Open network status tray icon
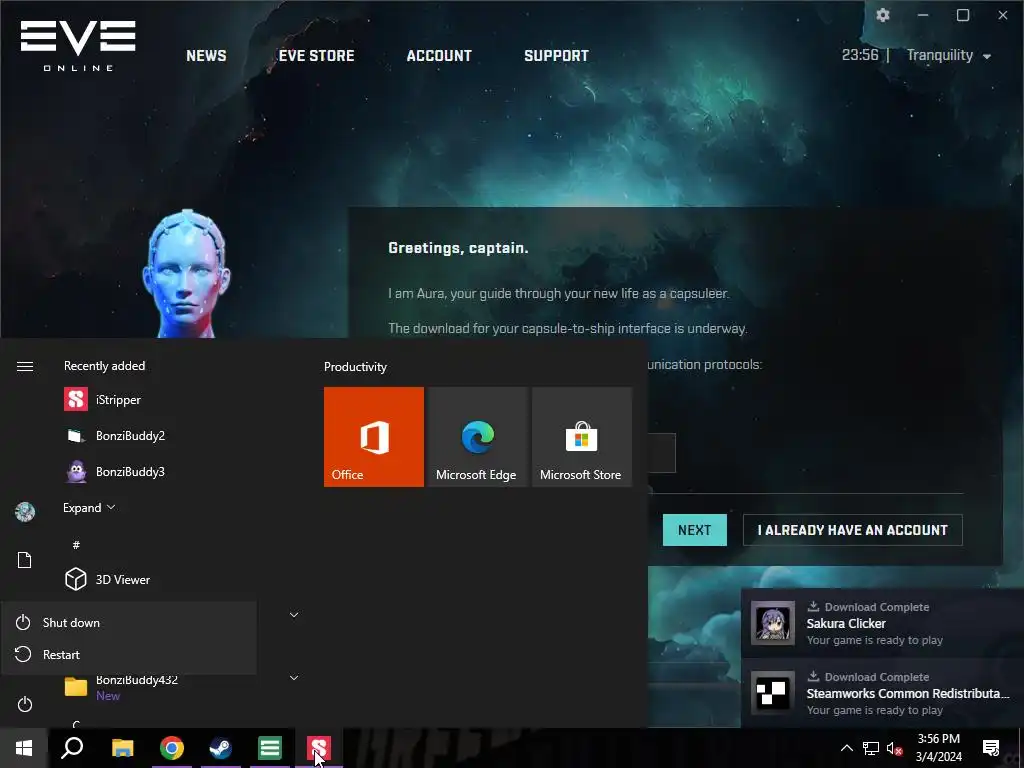 tap(871, 748)
